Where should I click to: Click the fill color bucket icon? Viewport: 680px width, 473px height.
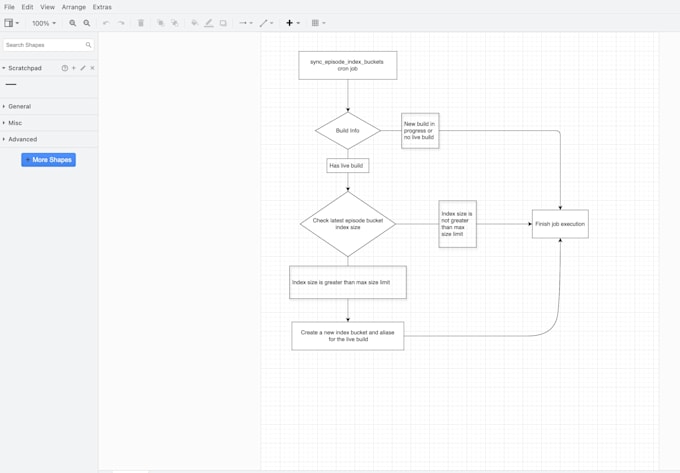(x=195, y=23)
